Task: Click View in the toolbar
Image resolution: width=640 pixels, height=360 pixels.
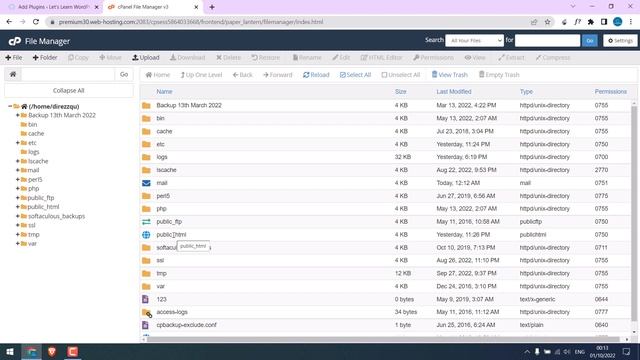Action: (x=475, y=58)
